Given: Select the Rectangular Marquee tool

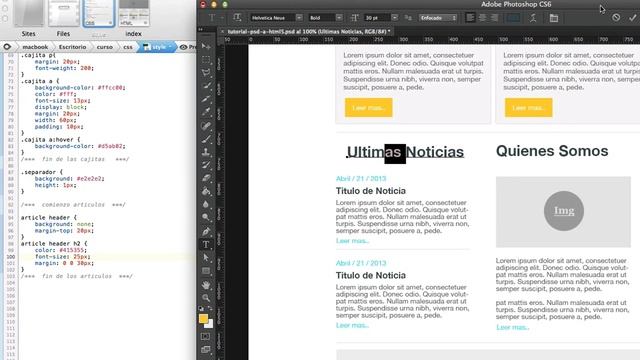Looking at the screenshot, I should 206,60.
